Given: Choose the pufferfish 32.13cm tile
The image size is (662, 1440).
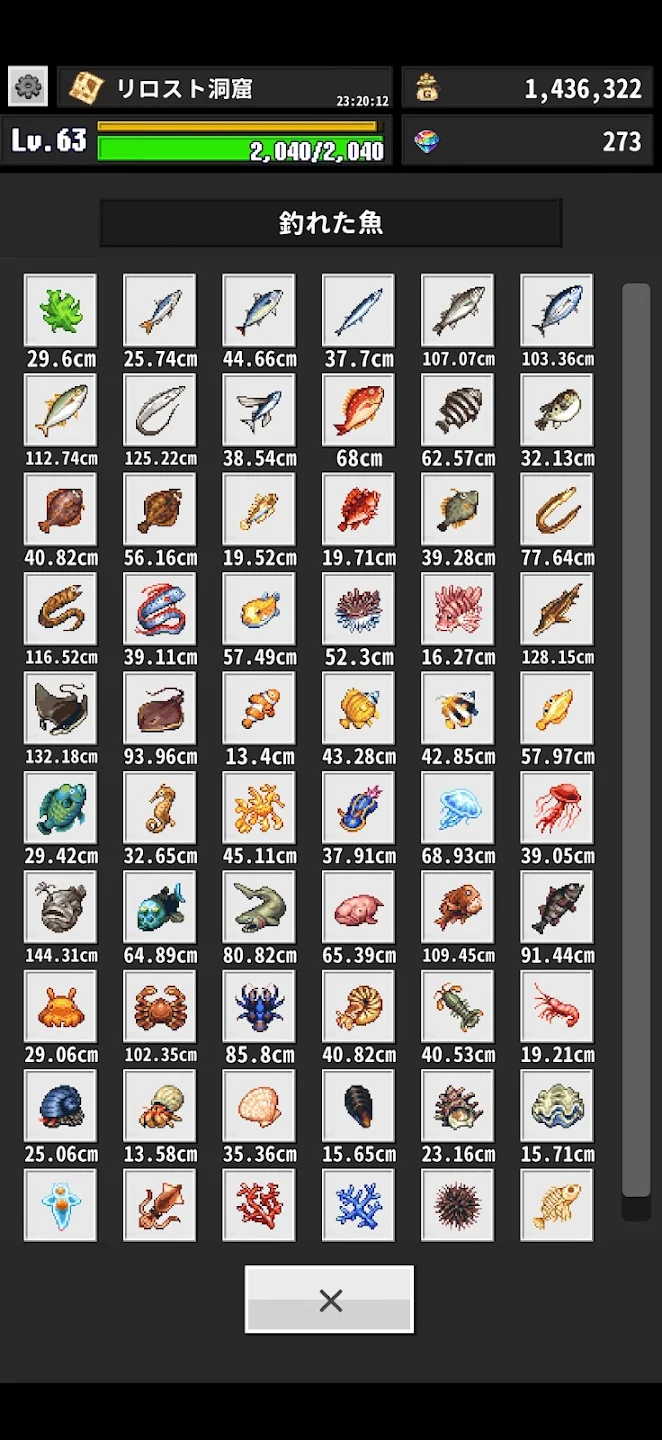Looking at the screenshot, I should (x=557, y=410).
